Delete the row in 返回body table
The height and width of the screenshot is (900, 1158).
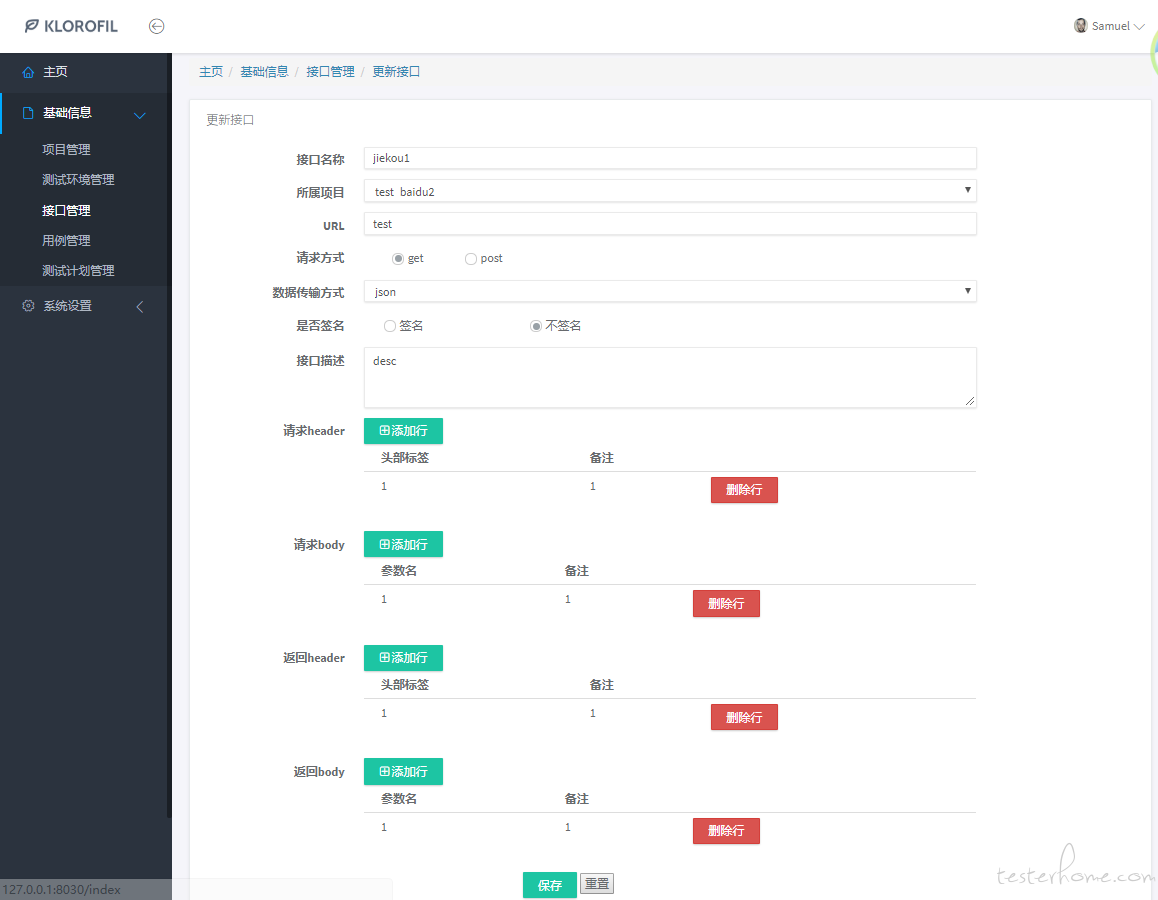726,831
